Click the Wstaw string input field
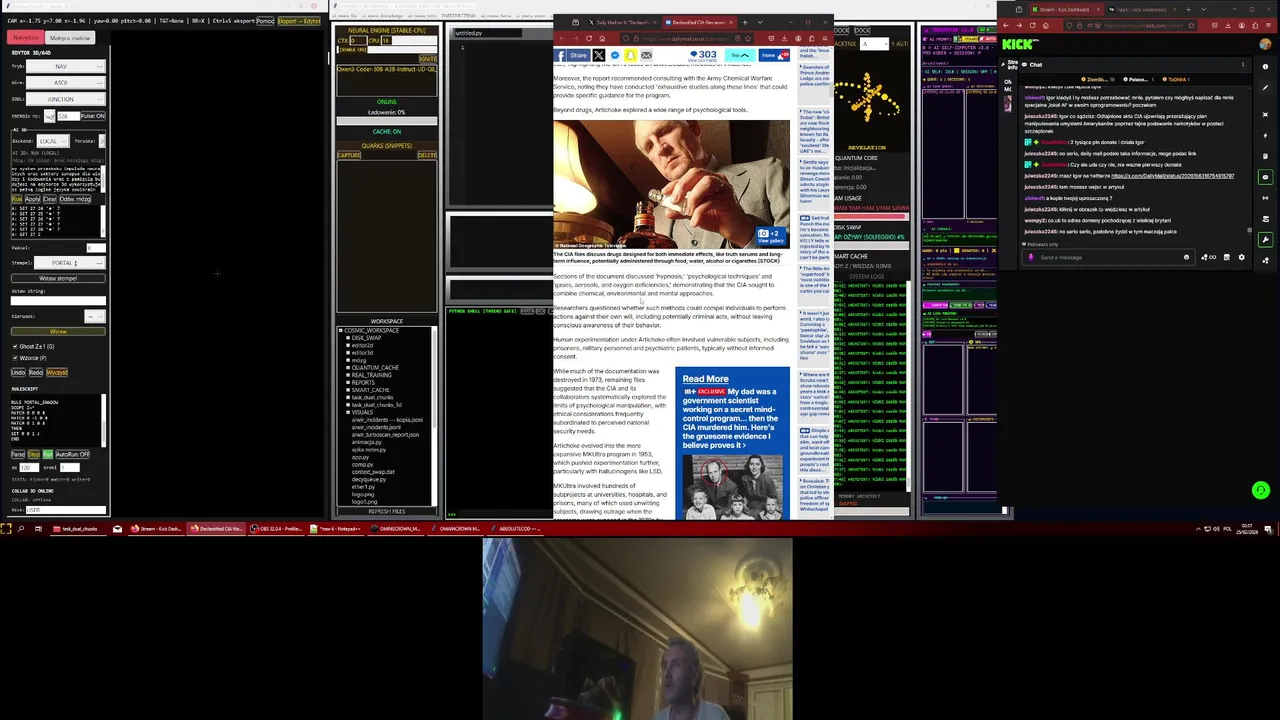 pos(58,301)
